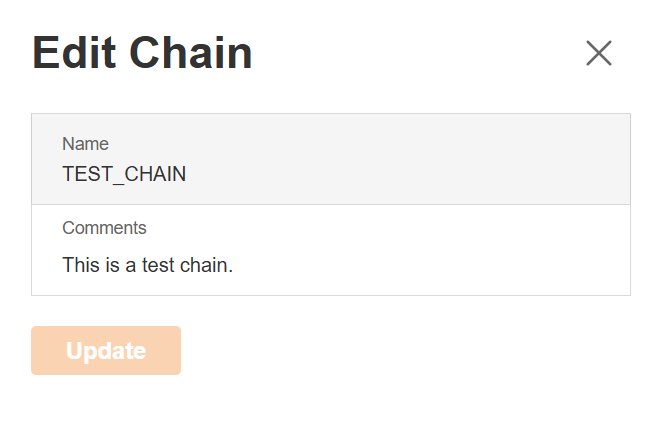Click the word 'Edit' in the title
The image size is (665, 427).
(x=73, y=53)
